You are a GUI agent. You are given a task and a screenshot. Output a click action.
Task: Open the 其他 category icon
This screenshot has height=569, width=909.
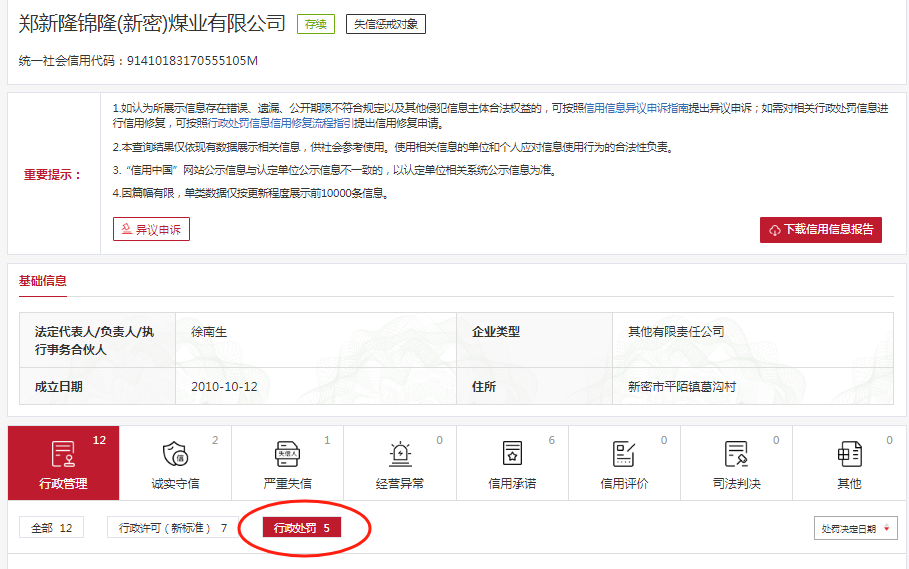click(x=849, y=454)
